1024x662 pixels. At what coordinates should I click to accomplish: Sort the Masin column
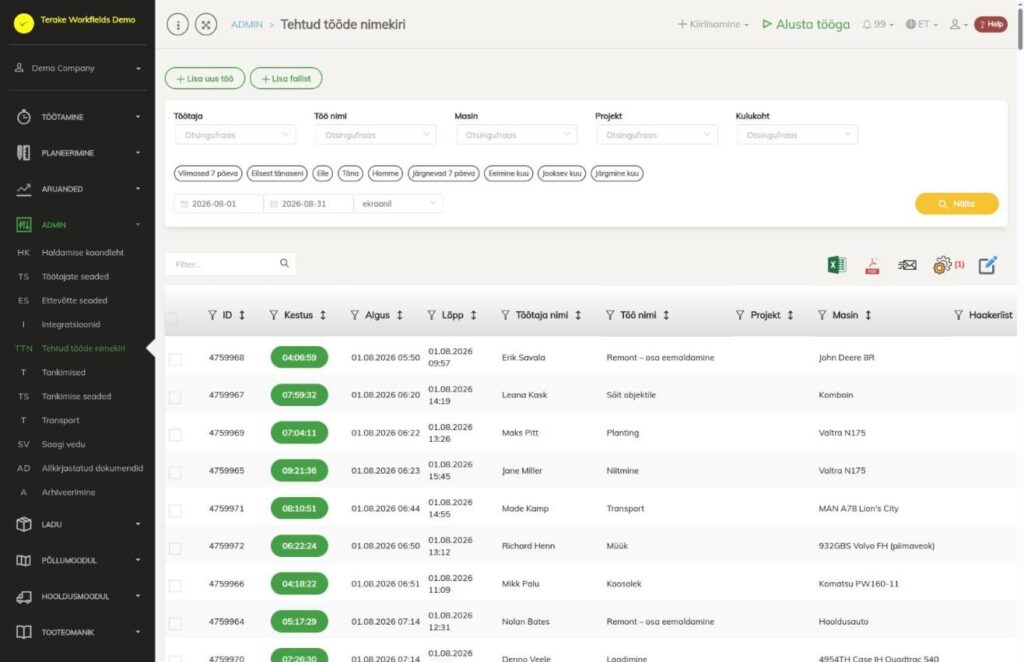pyautogui.click(x=868, y=315)
